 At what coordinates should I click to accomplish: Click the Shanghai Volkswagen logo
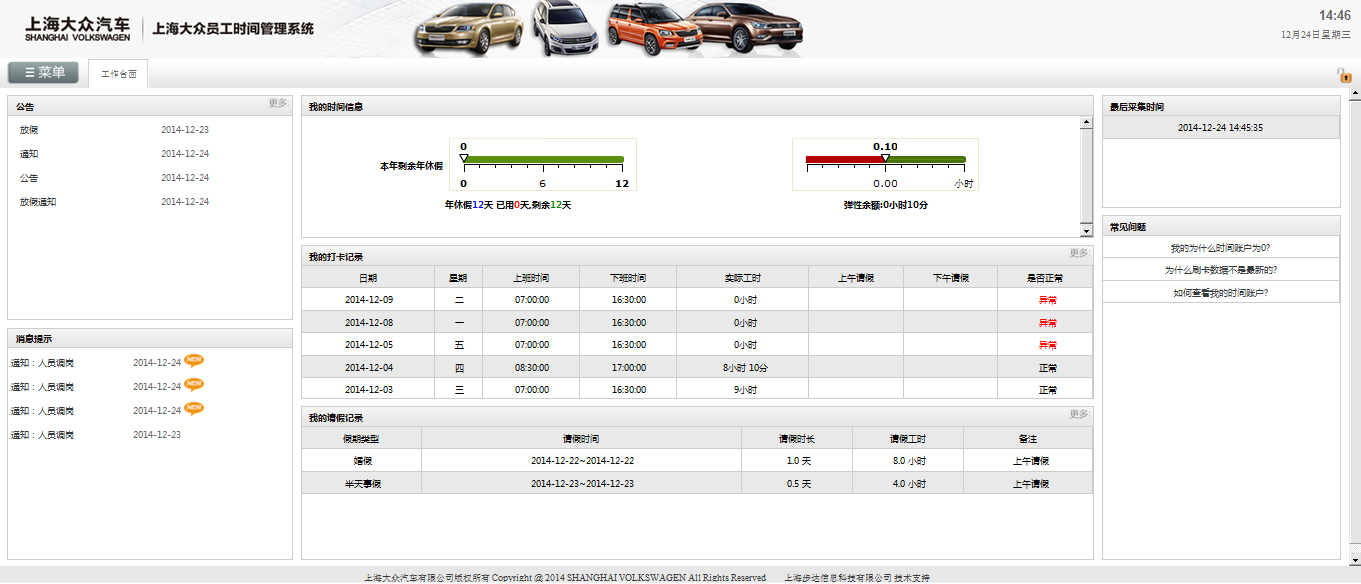[77, 29]
